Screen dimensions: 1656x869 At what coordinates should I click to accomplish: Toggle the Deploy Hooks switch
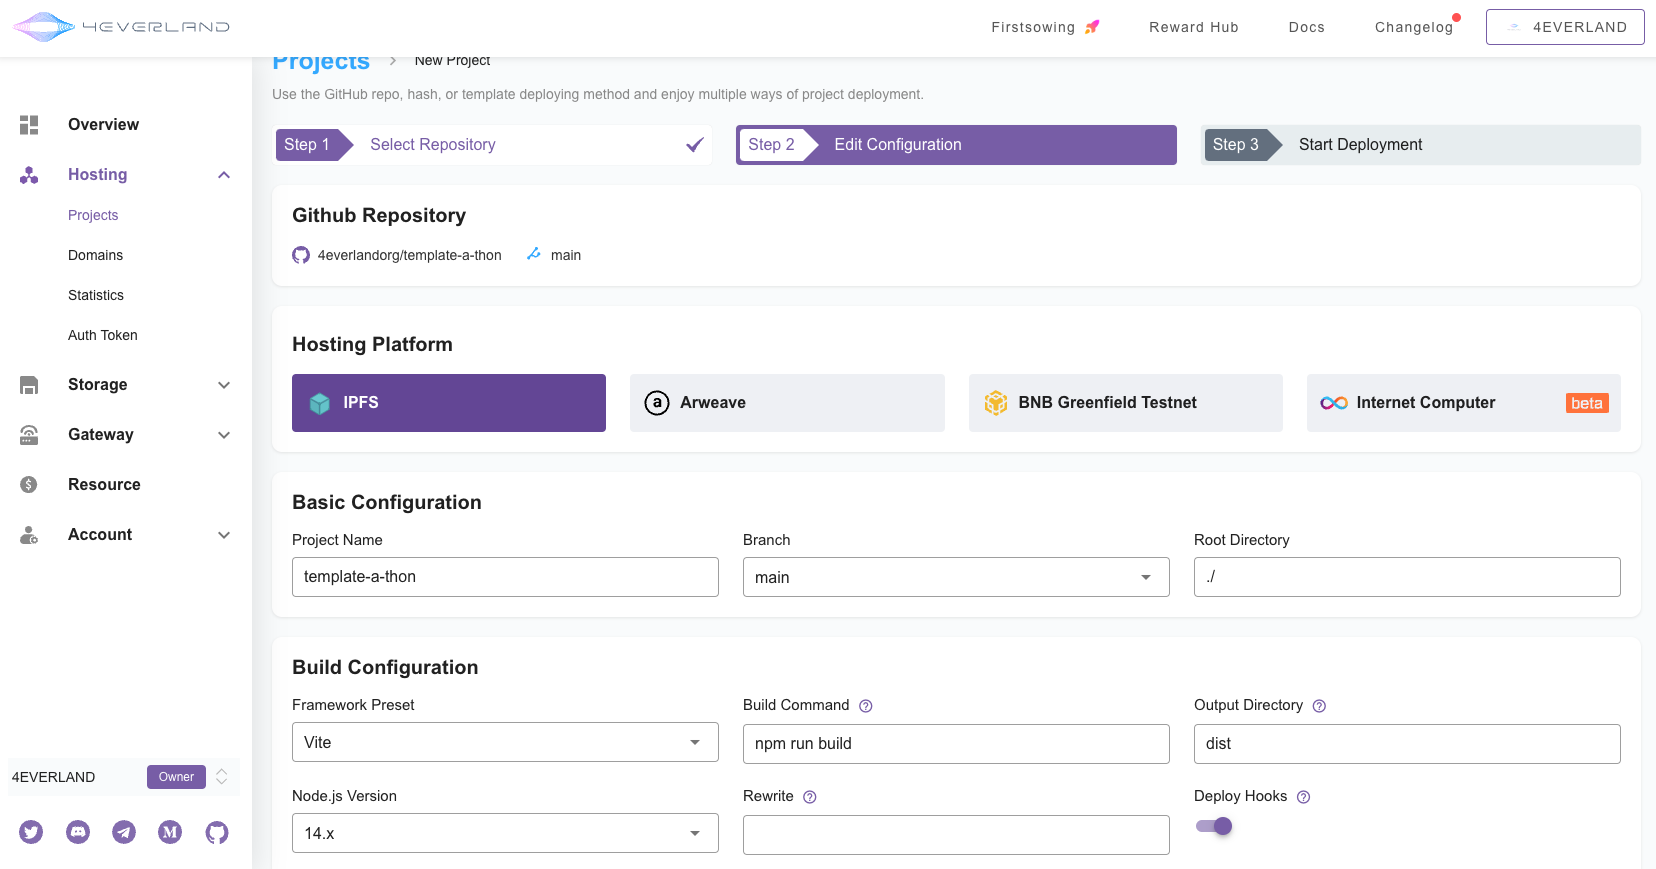tap(1214, 826)
